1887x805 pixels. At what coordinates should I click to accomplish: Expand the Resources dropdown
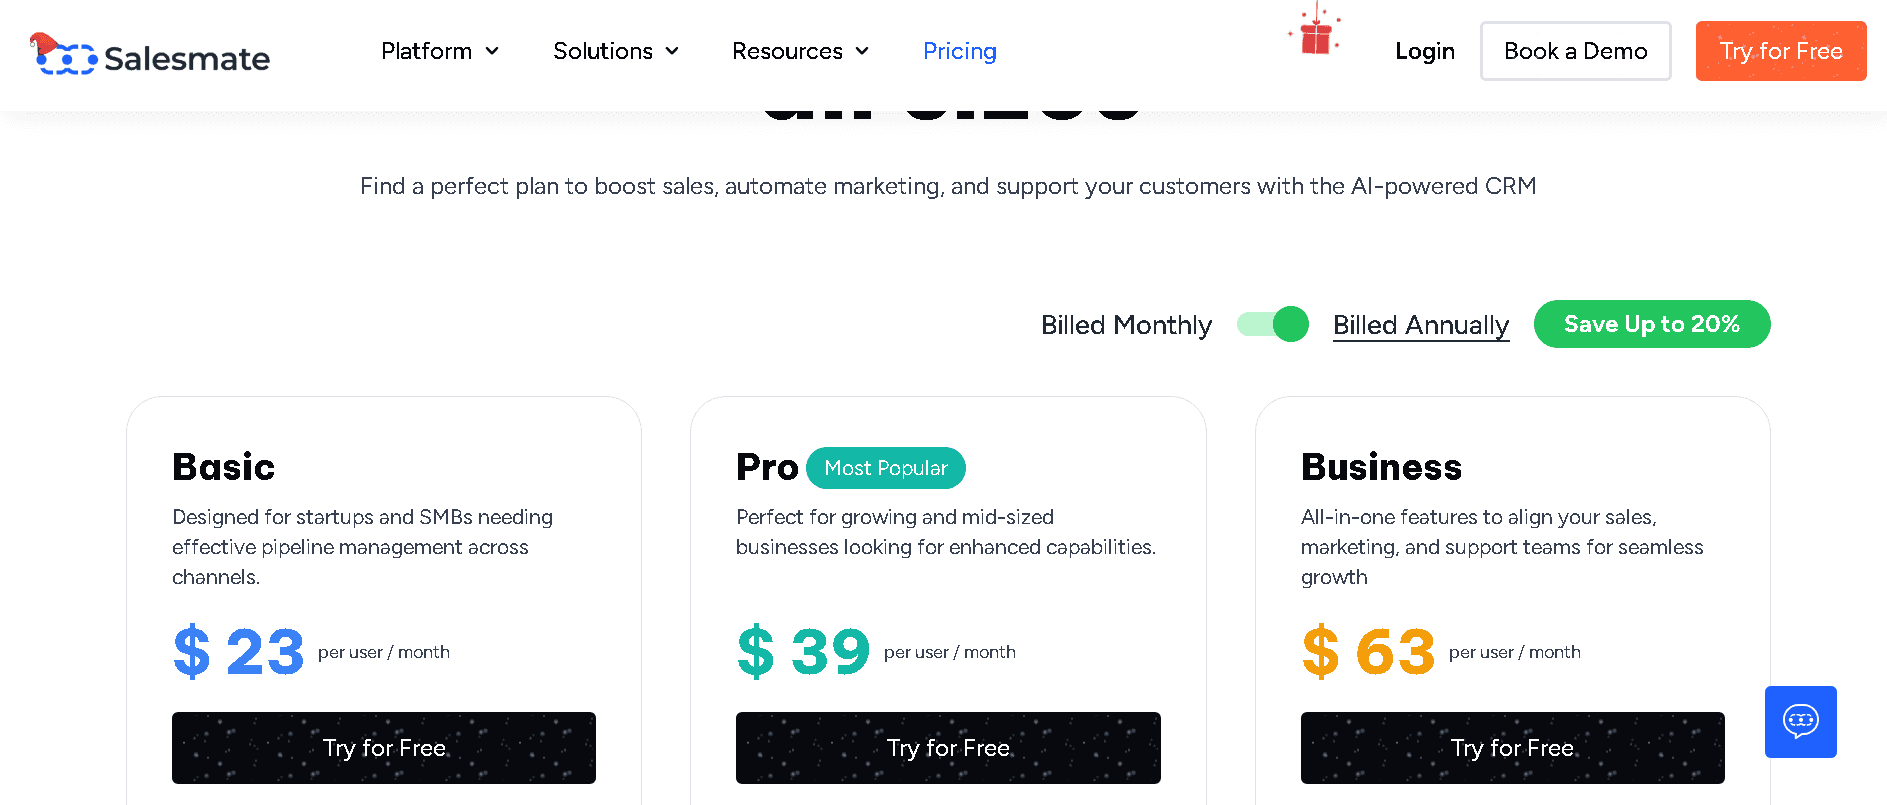tap(799, 51)
